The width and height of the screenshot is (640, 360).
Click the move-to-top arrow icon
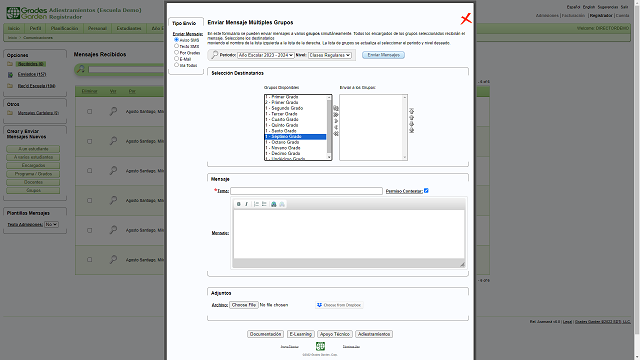click(x=411, y=111)
